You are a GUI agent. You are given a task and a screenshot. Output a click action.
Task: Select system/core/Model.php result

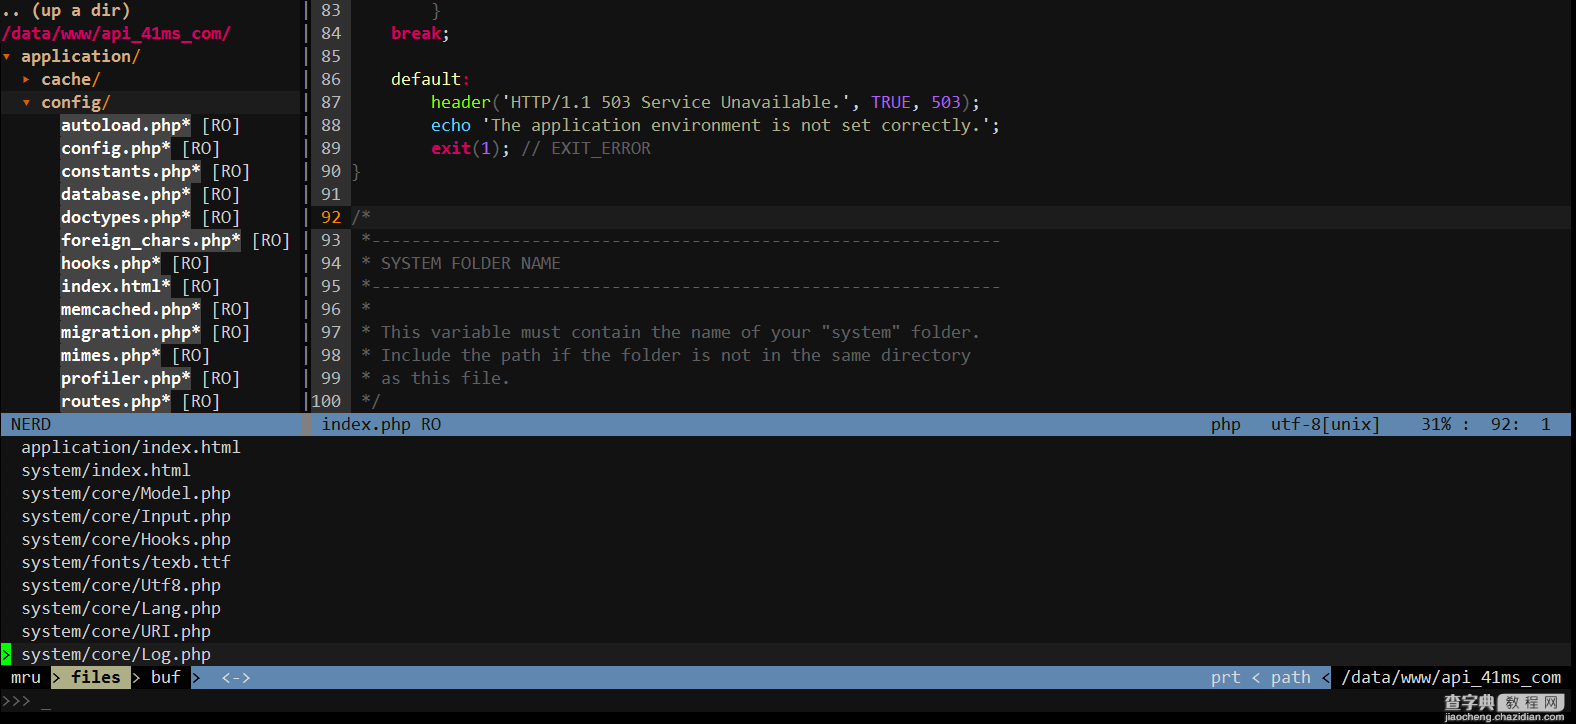tap(126, 494)
